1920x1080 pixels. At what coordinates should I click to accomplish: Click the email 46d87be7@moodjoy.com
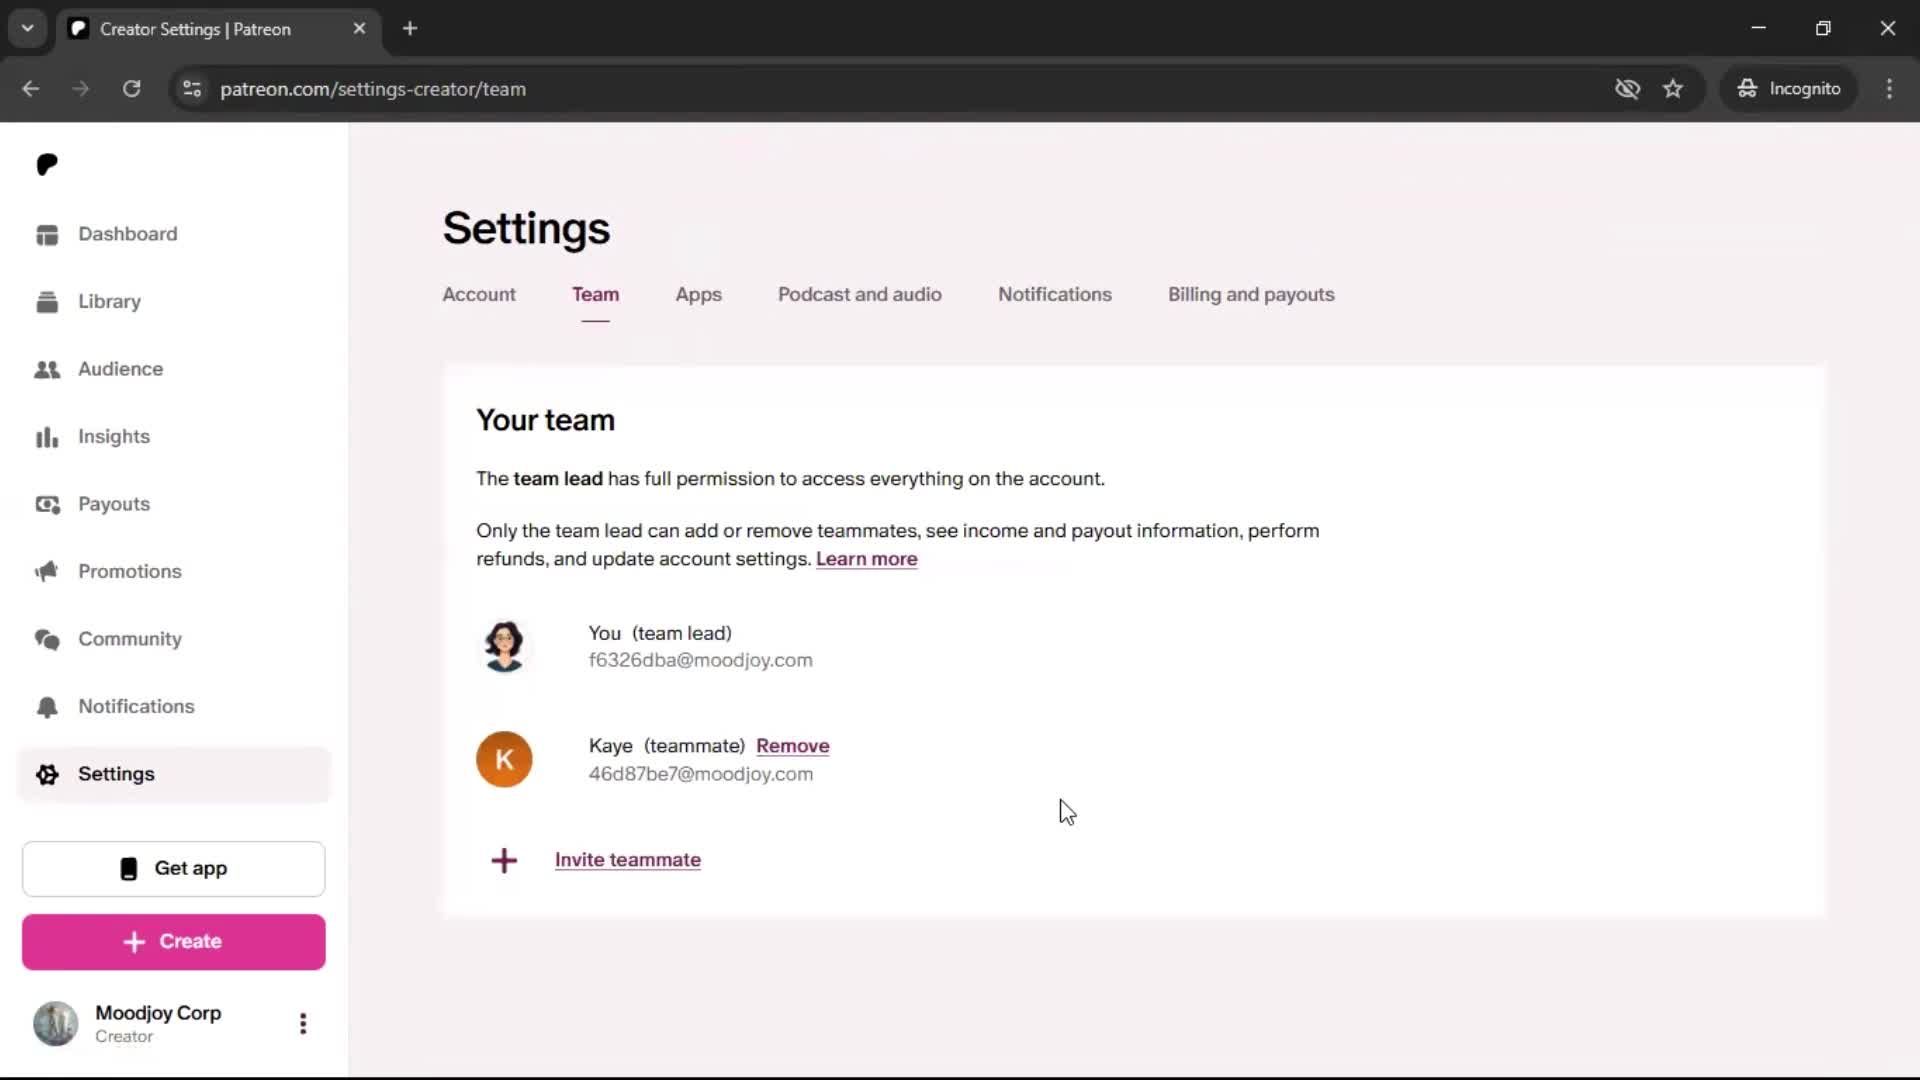(x=700, y=774)
